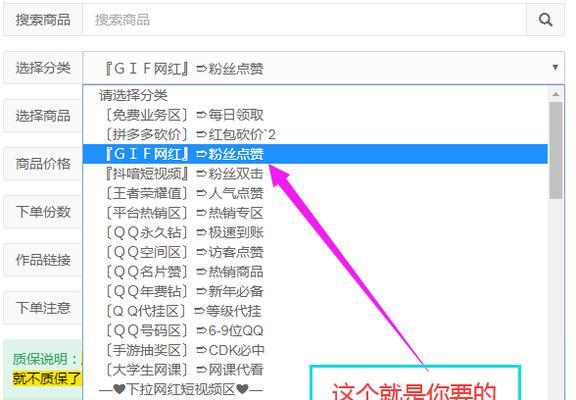Choose QQ空间区 访客点赞 option
Screen dimensions: 576x400
[x=315, y=252]
